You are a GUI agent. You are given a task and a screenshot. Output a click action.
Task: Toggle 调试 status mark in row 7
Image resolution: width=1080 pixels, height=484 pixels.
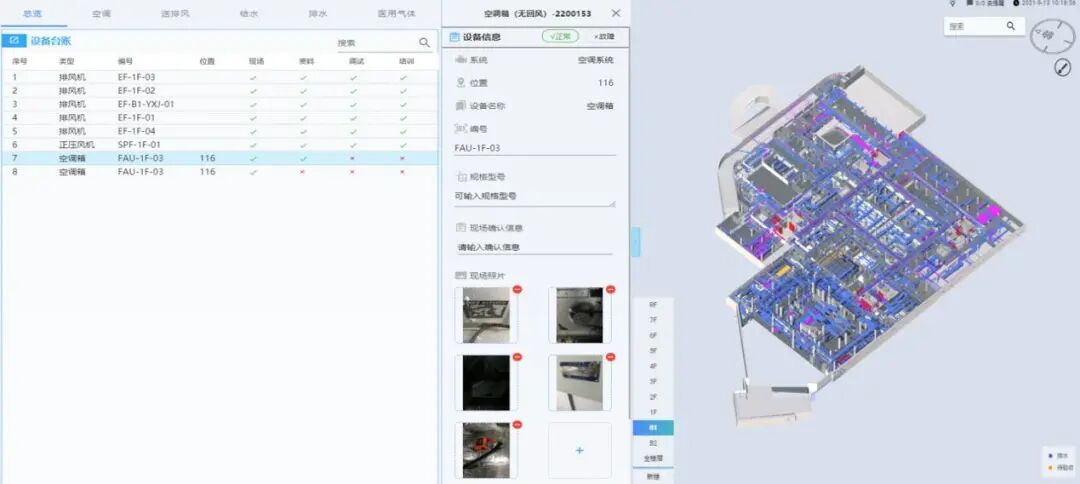point(353,158)
